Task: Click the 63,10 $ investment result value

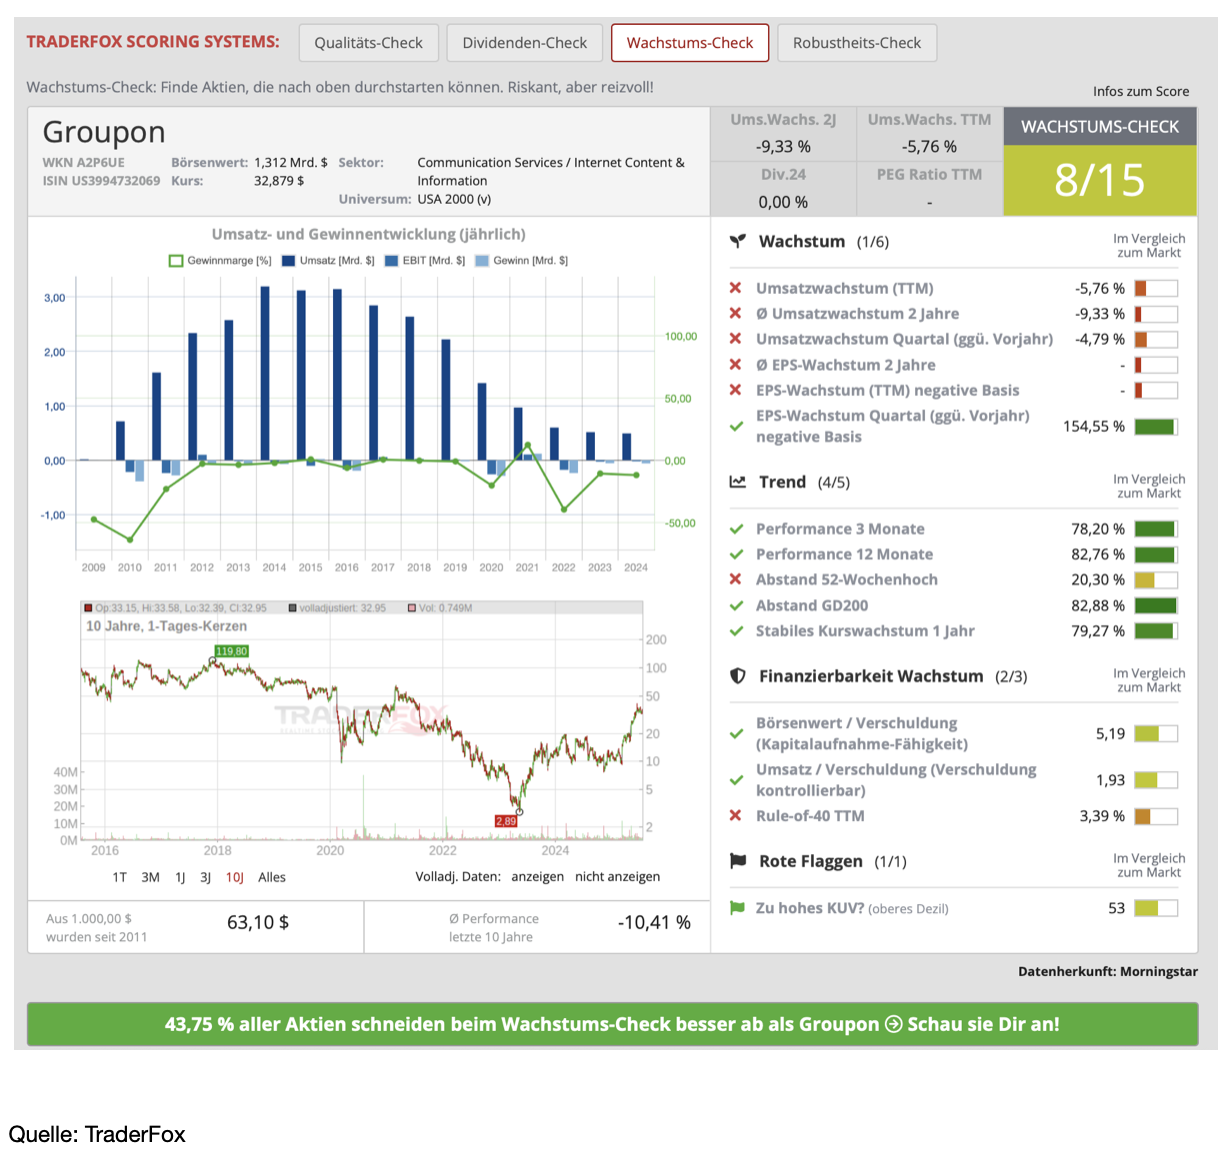Action: (x=258, y=922)
